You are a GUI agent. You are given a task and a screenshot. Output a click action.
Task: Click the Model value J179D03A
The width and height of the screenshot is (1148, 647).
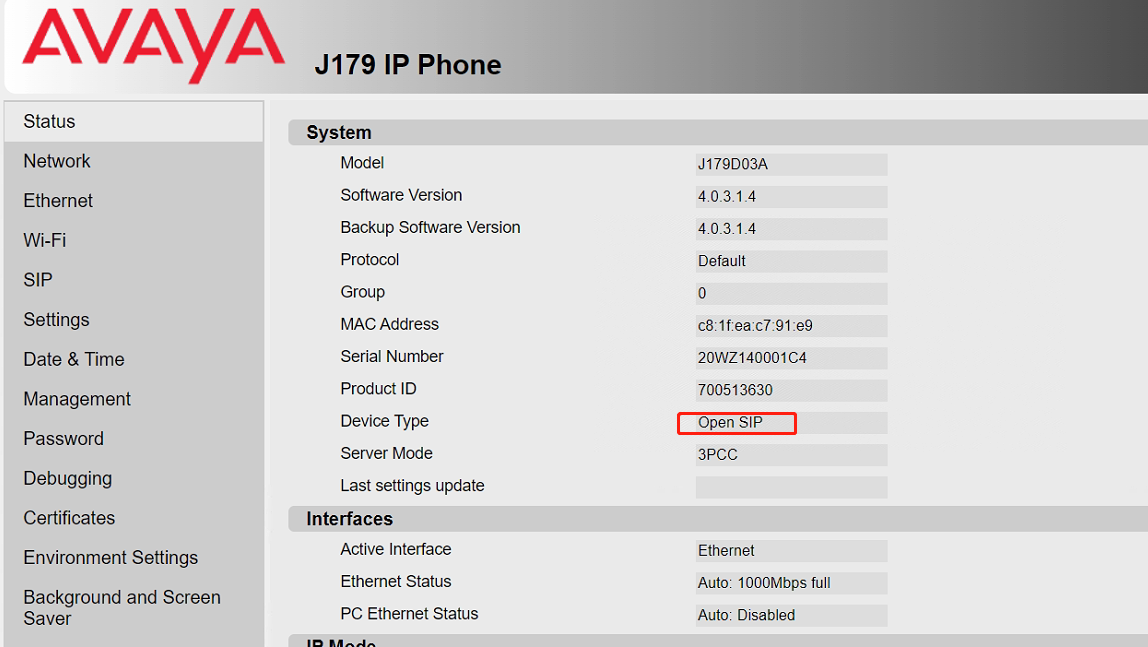click(791, 164)
